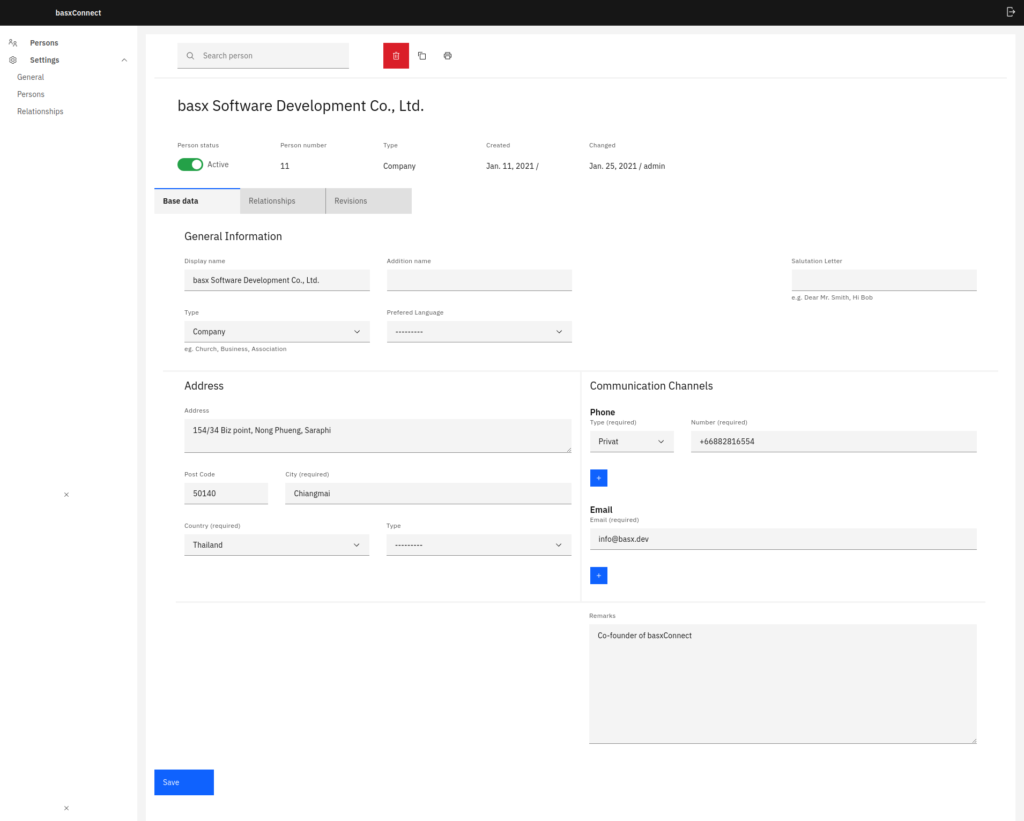Screen dimensions: 1024x821
Task: Click the printer icon in the toolbar
Action: coord(447,56)
